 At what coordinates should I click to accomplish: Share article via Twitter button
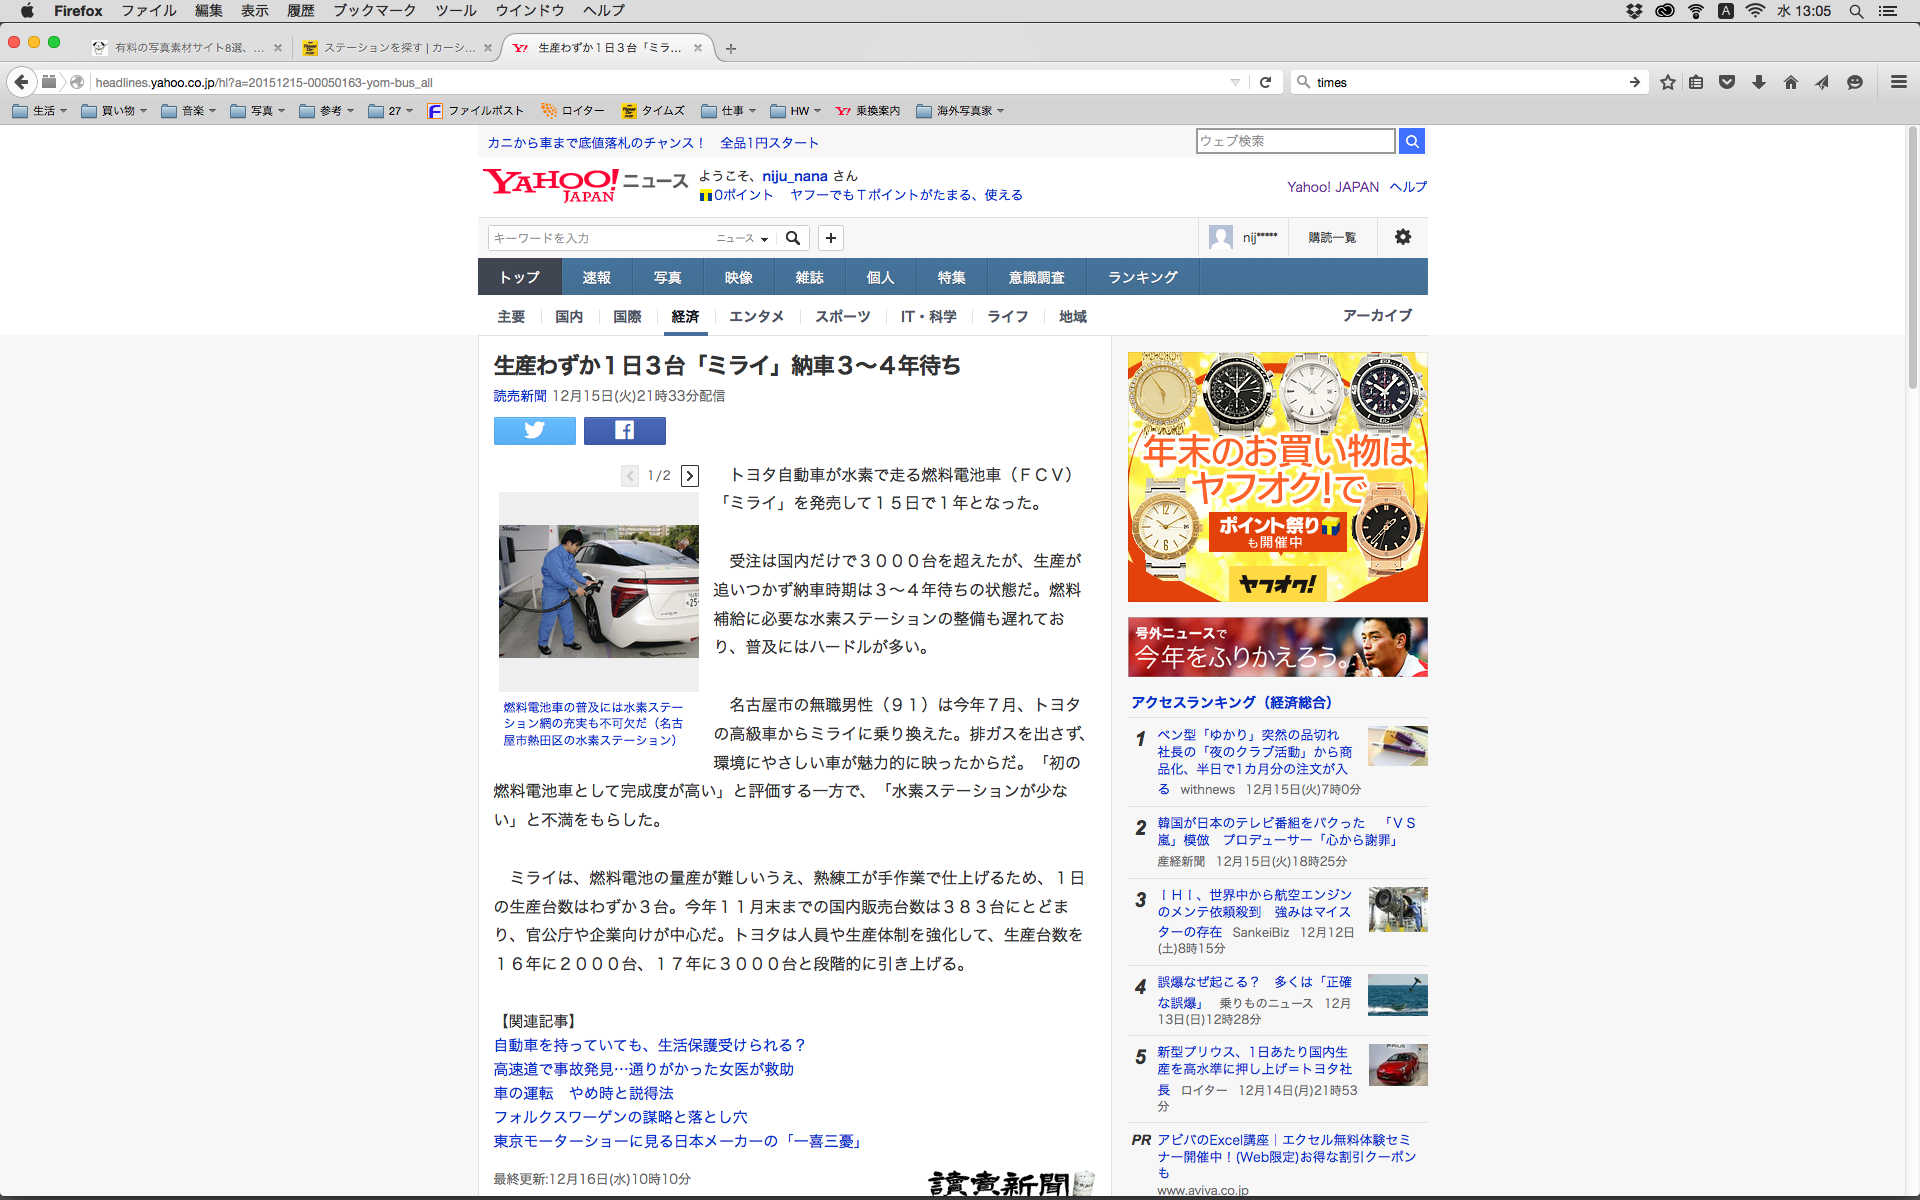click(x=534, y=430)
